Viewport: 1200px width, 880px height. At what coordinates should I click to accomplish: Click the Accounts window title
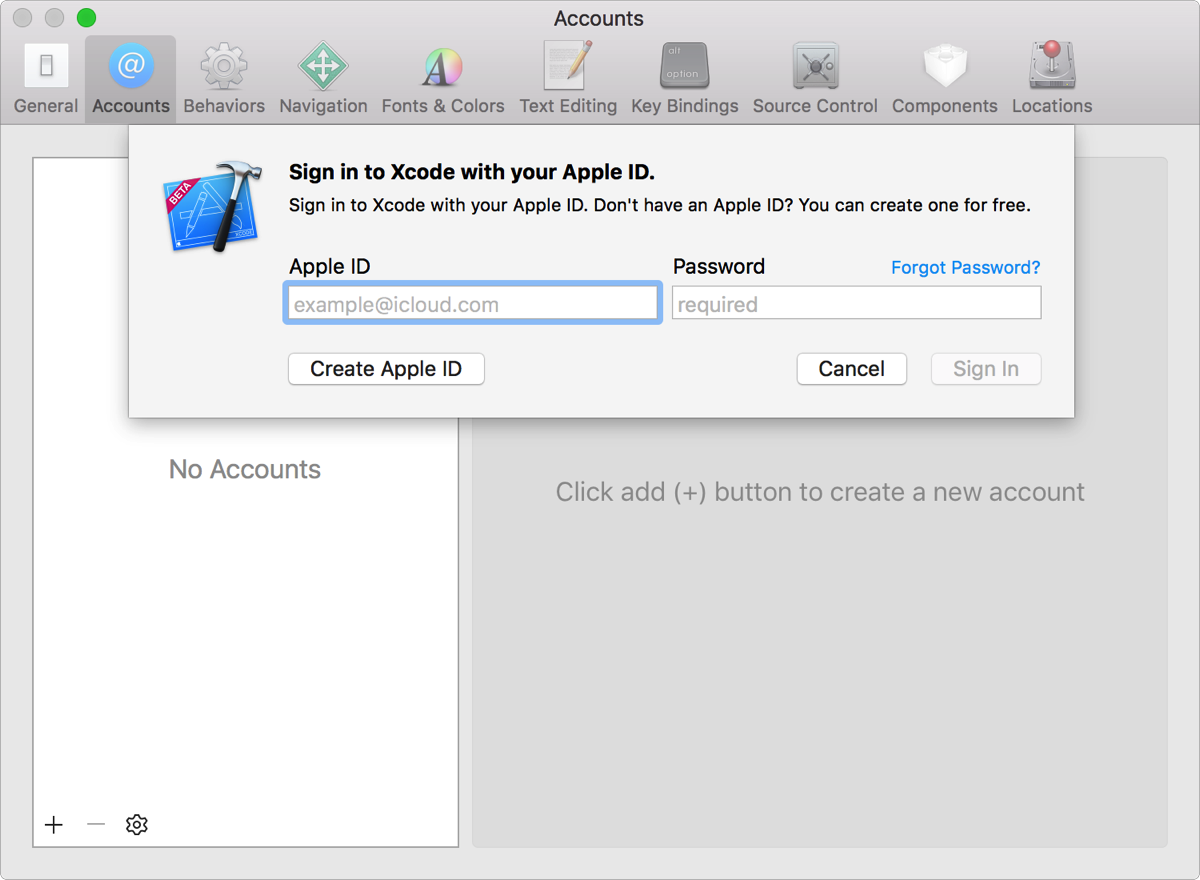[599, 18]
